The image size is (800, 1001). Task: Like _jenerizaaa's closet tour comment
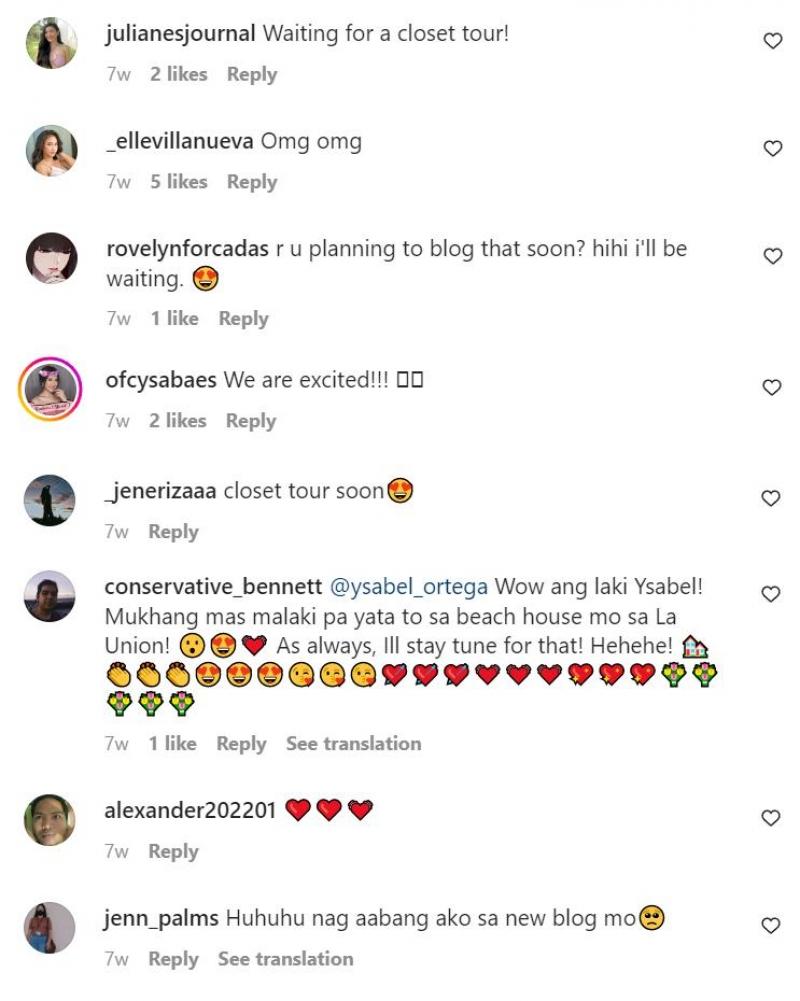tap(772, 499)
